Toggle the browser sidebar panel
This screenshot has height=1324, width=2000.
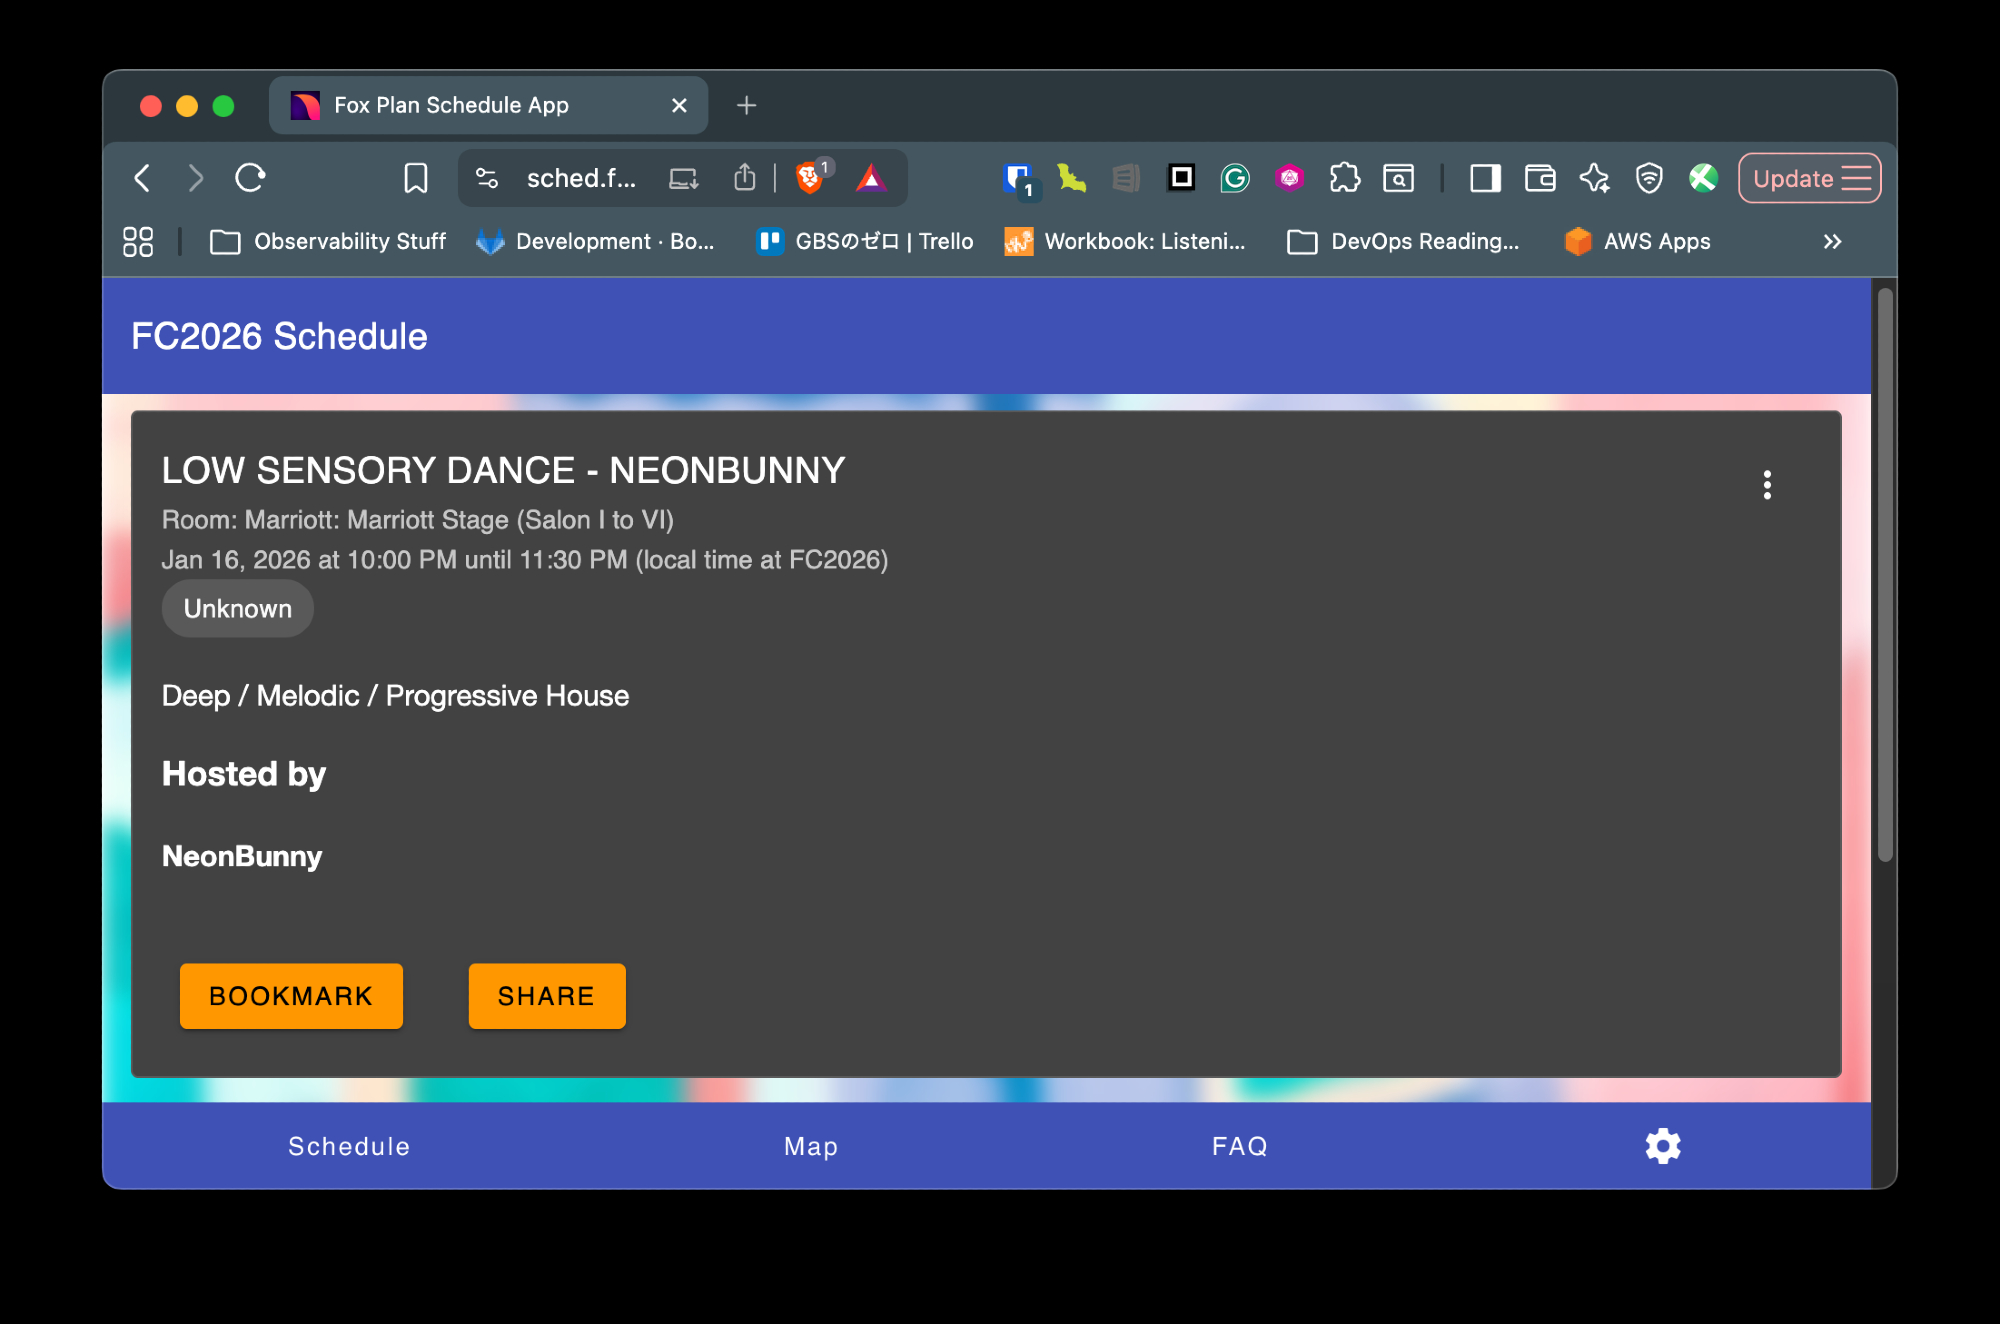coord(1485,178)
